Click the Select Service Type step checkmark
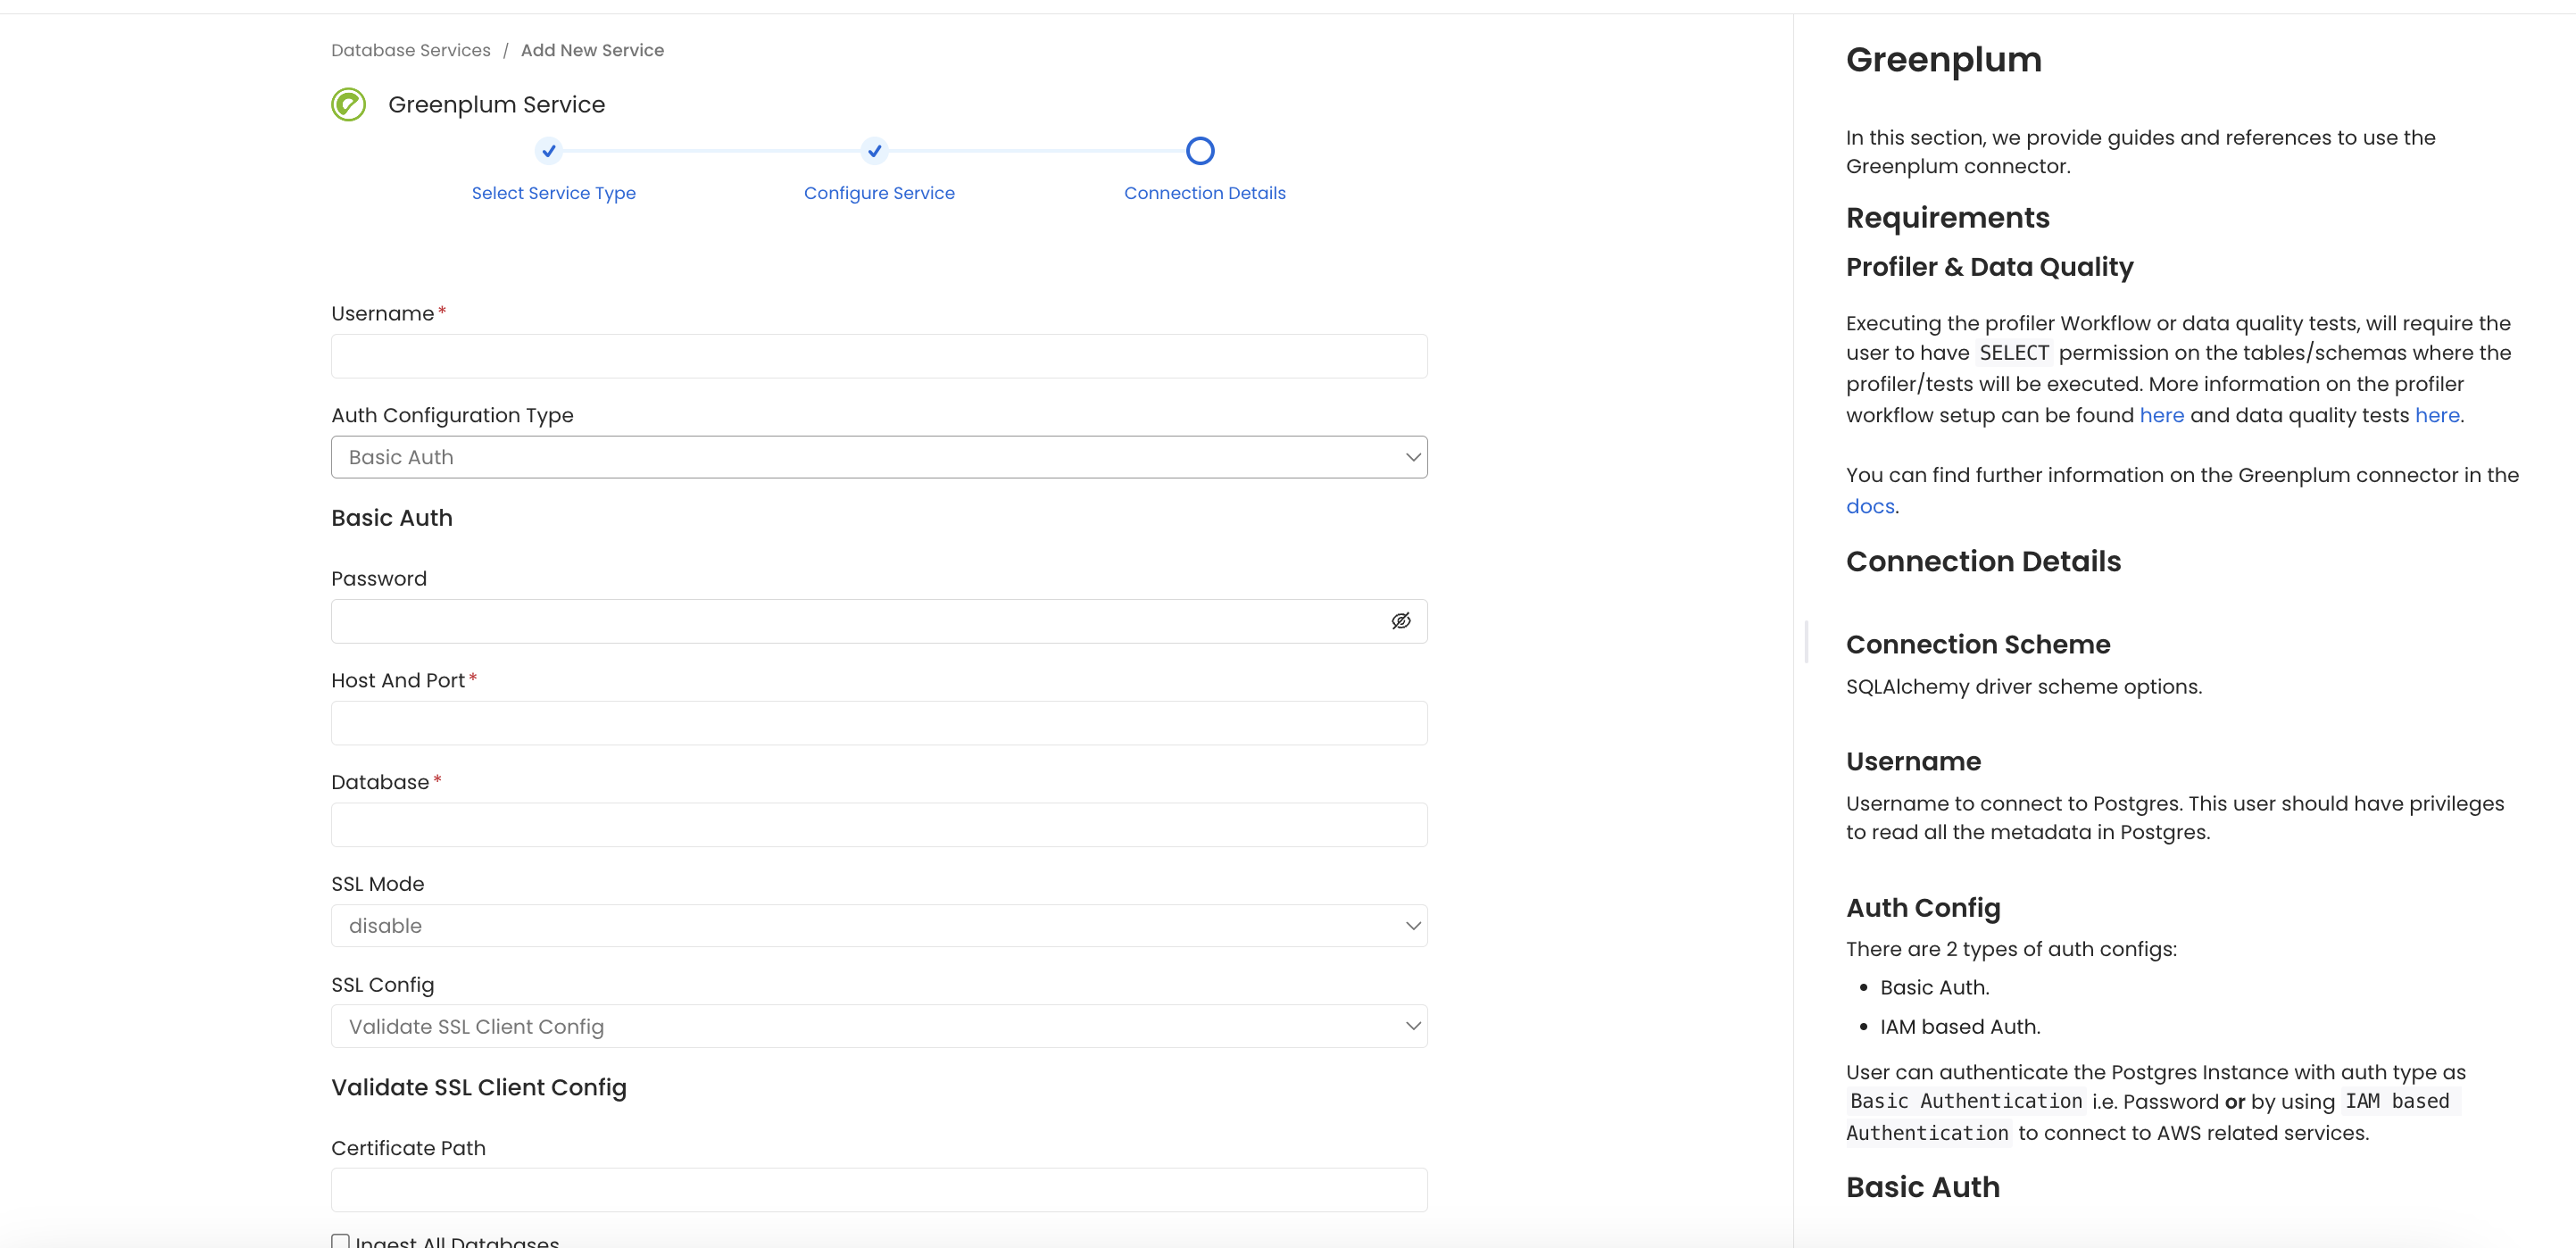Image resolution: width=2576 pixels, height=1248 pixels. click(x=549, y=151)
